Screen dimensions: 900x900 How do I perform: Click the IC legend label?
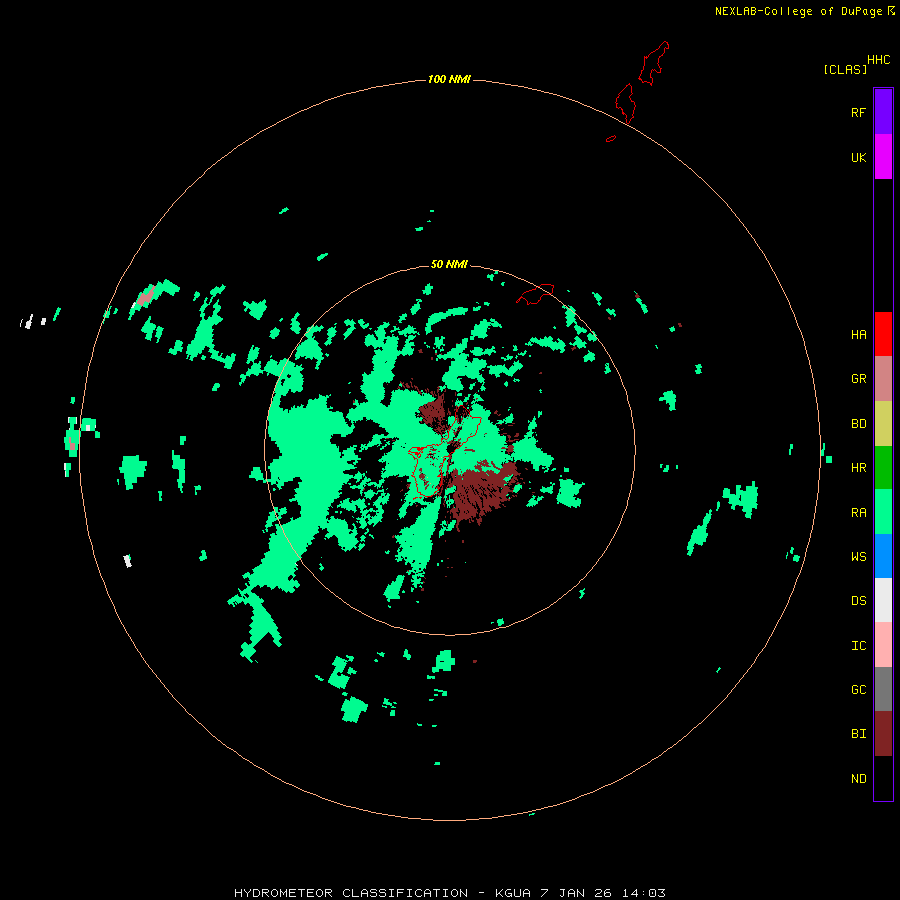[x=858, y=646]
